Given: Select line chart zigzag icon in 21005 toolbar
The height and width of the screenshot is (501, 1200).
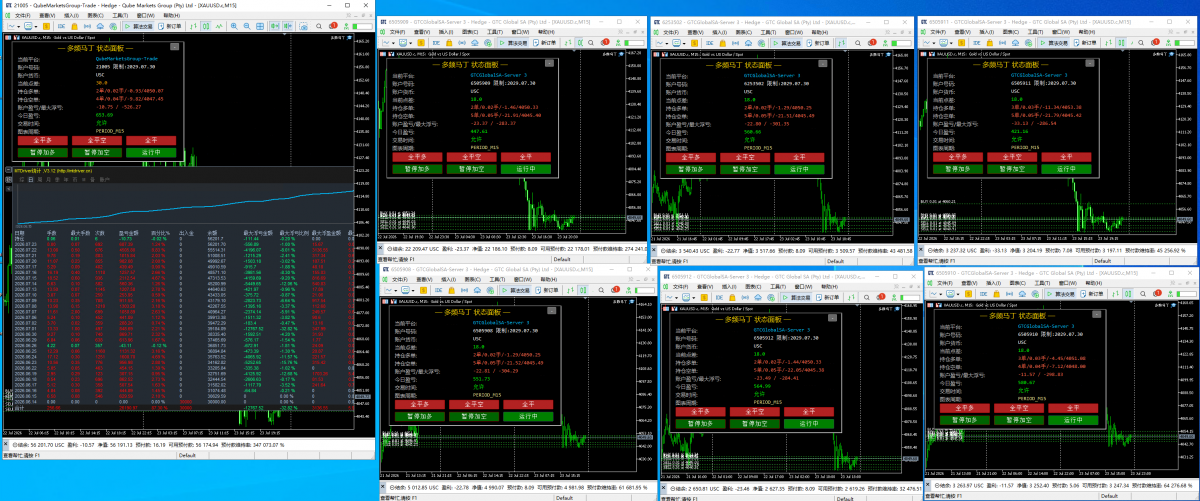Looking at the screenshot, I should (219, 26).
